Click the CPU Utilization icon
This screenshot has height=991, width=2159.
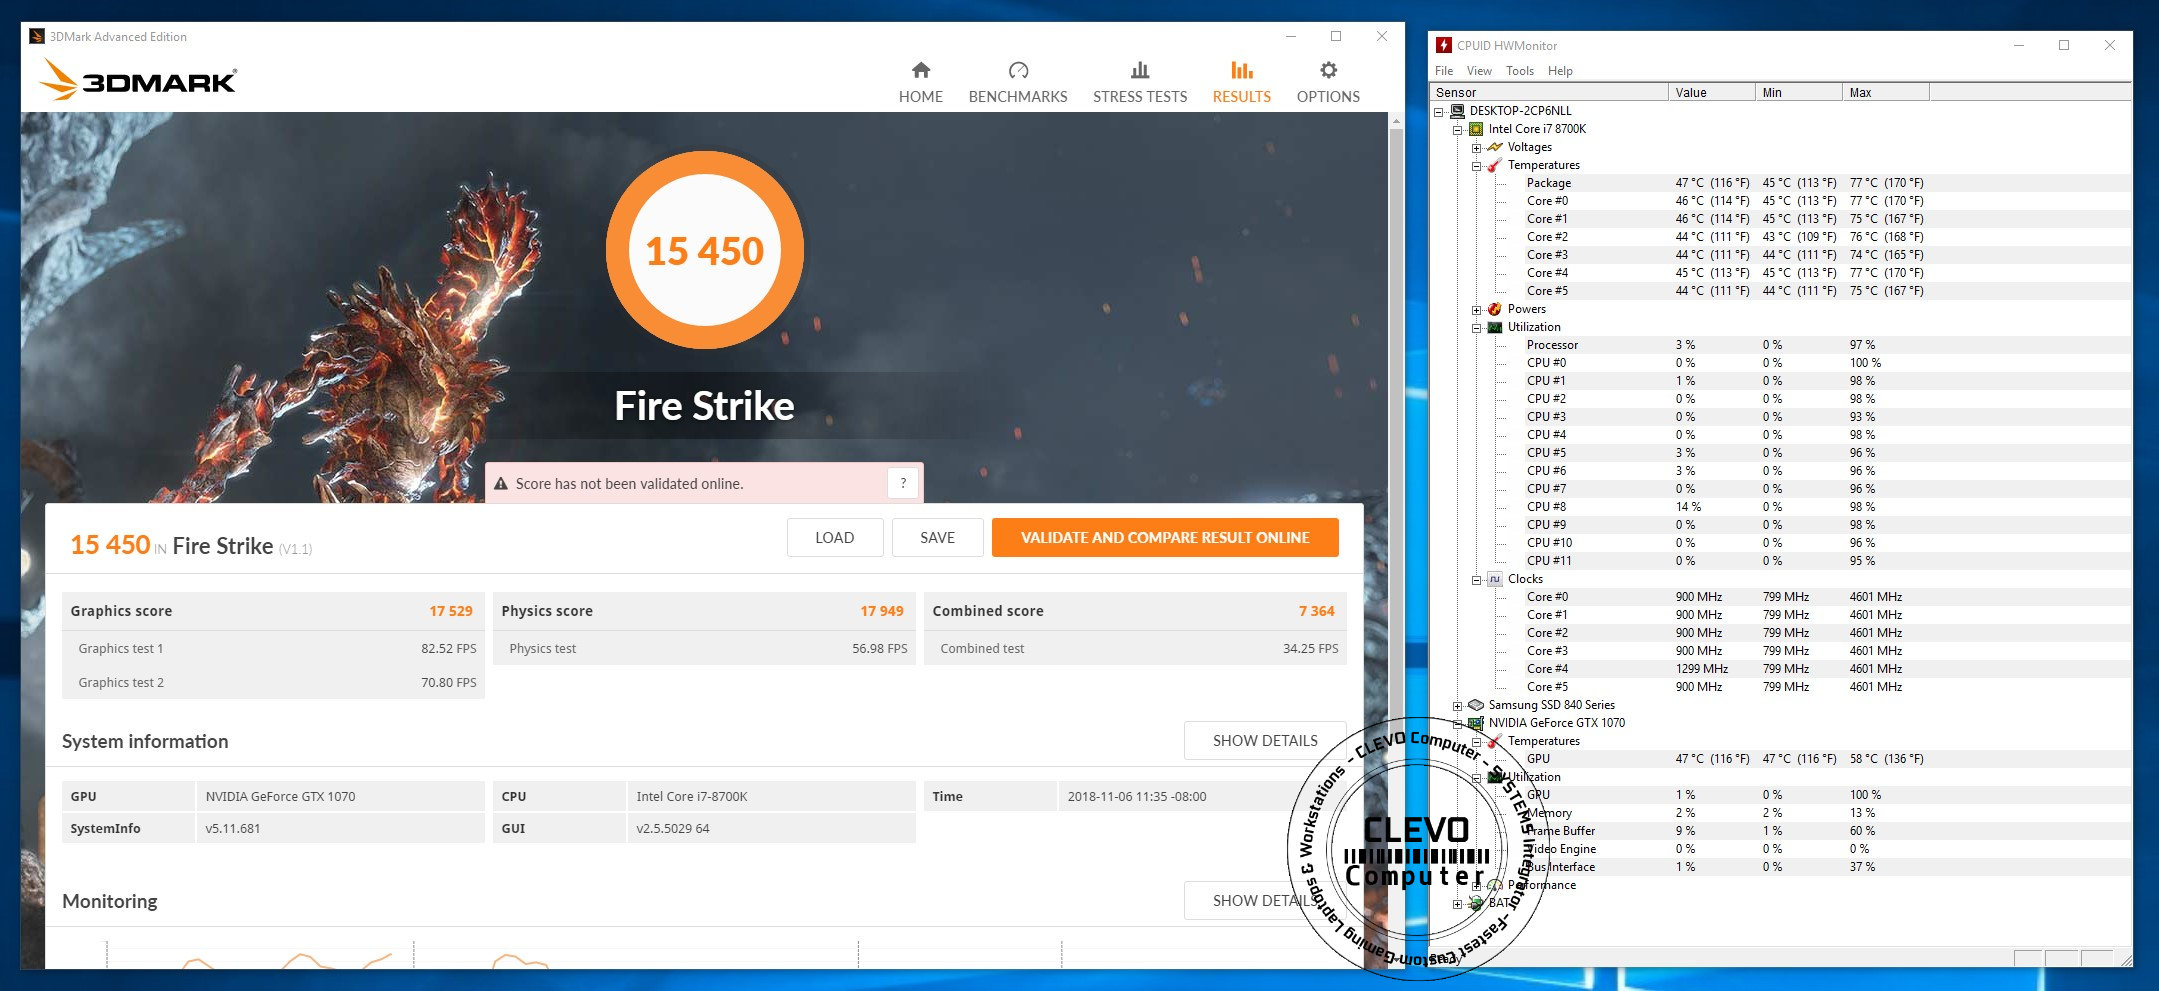pyautogui.click(x=1495, y=327)
